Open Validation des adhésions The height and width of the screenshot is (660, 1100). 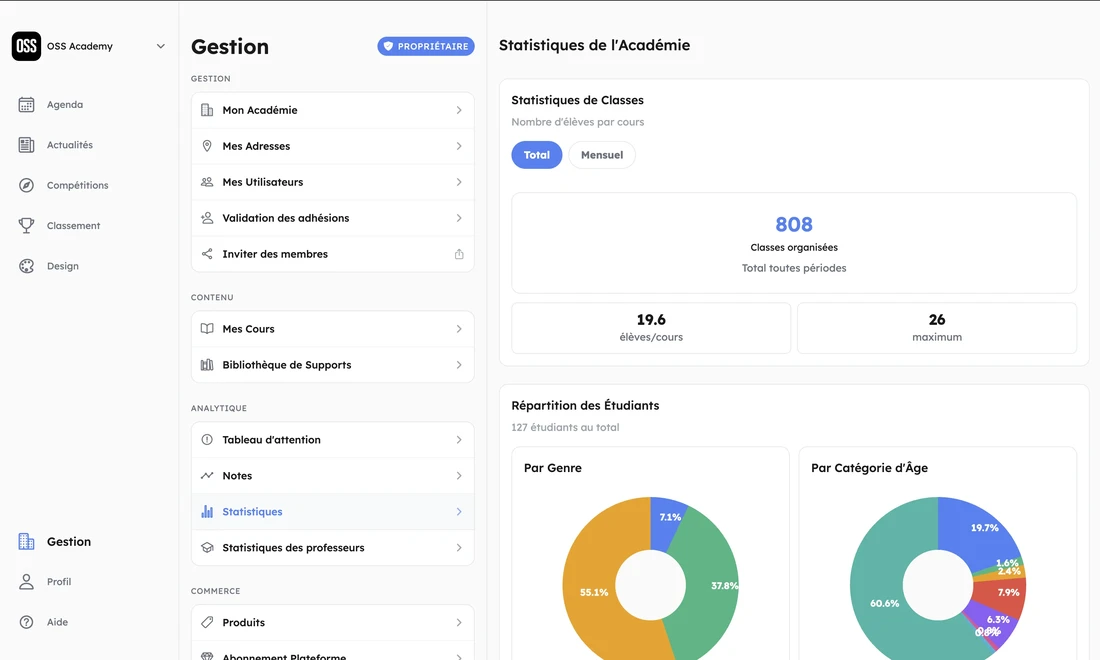click(x=332, y=217)
